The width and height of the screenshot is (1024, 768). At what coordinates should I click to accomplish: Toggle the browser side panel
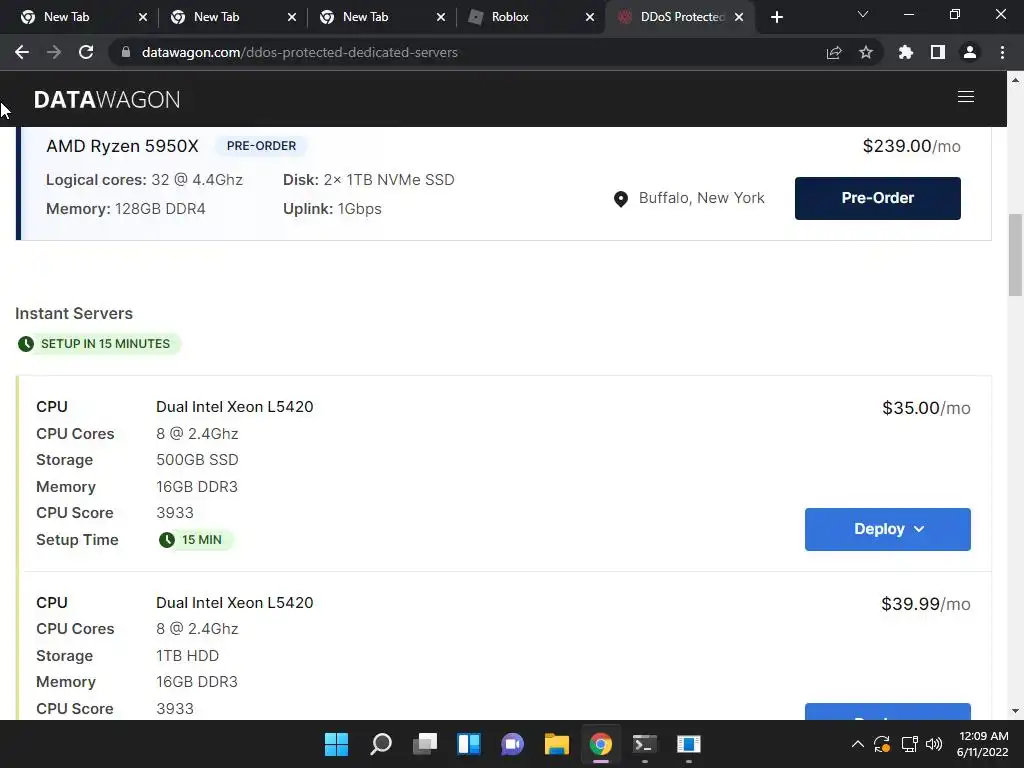(x=938, y=52)
